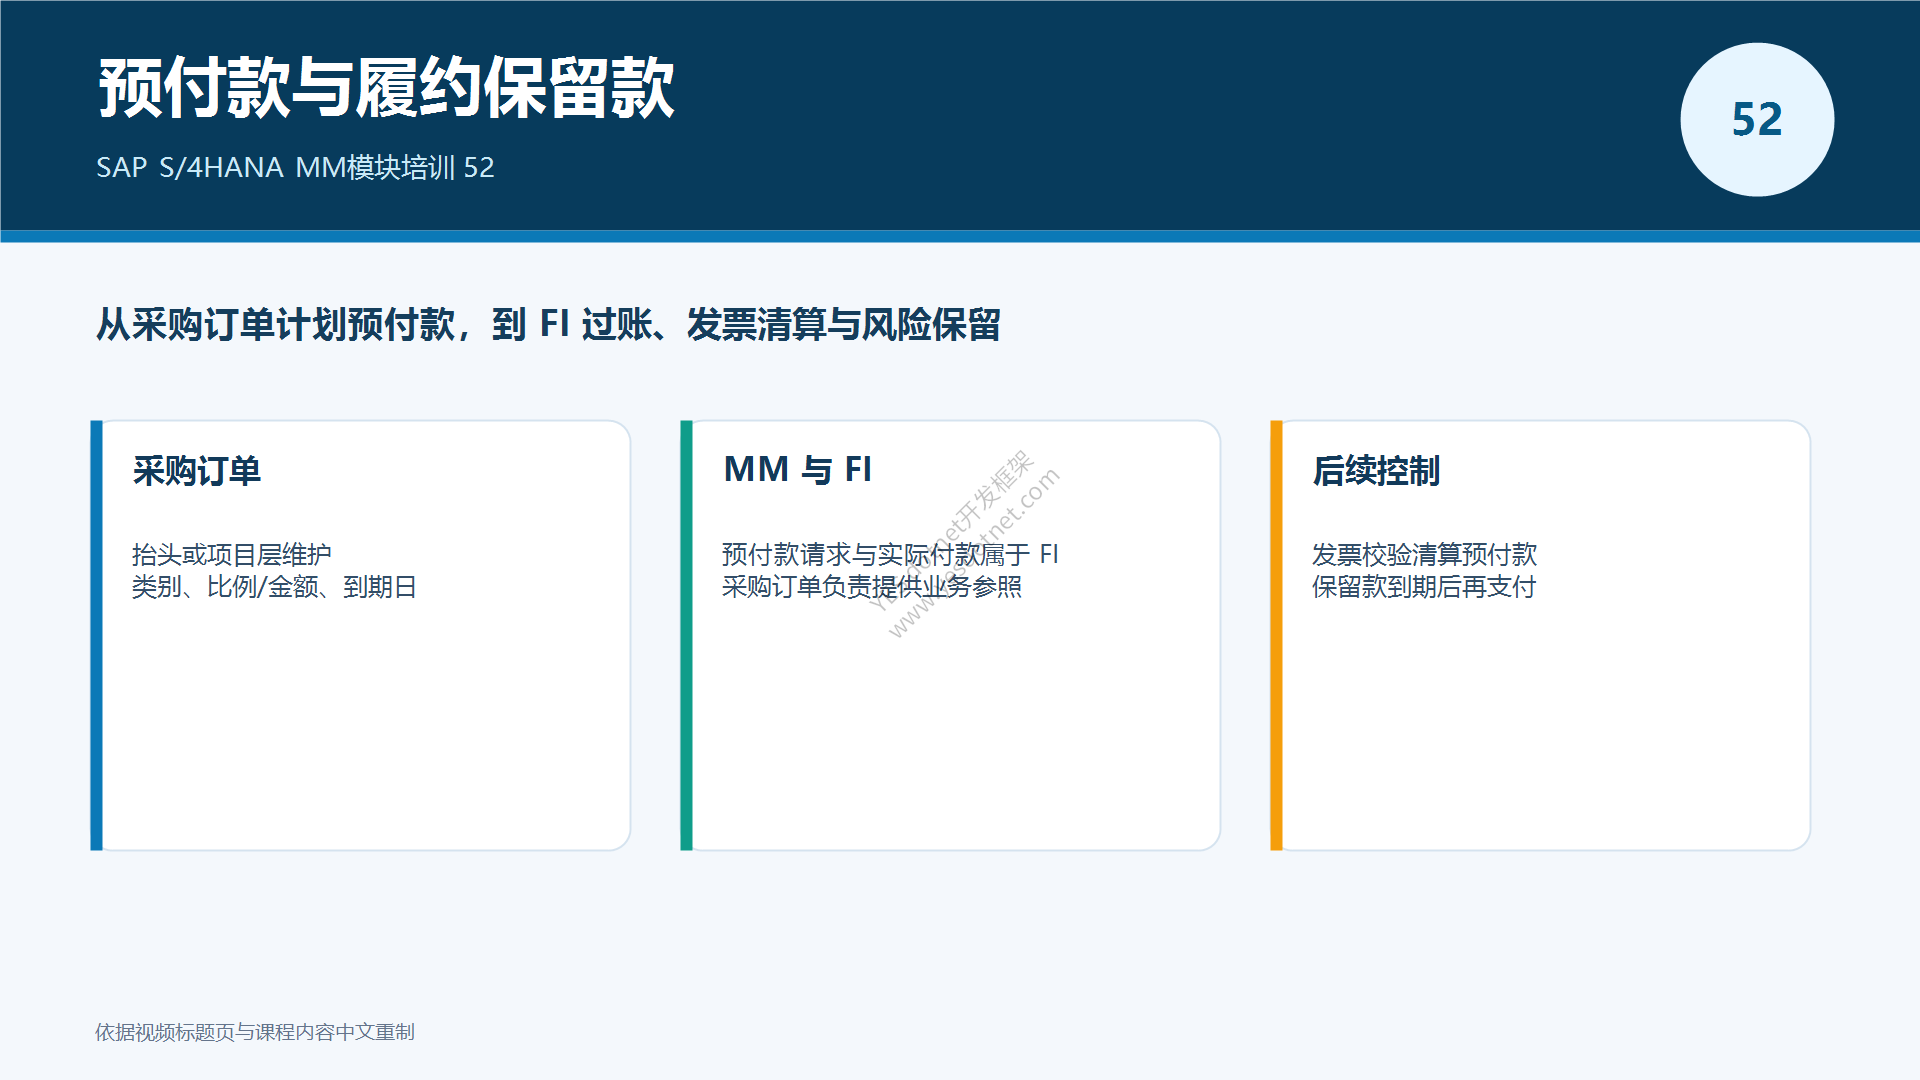Click the slide title 预付款与履约保留款

(386, 88)
